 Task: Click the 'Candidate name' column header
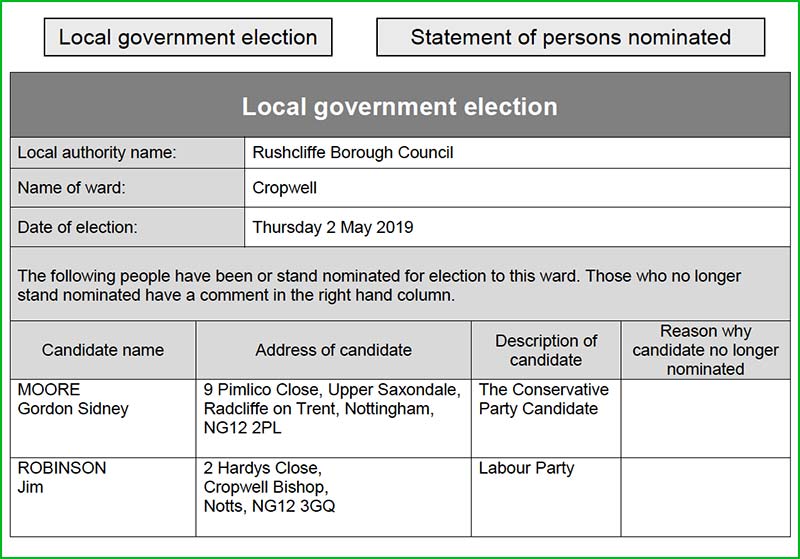click(103, 350)
